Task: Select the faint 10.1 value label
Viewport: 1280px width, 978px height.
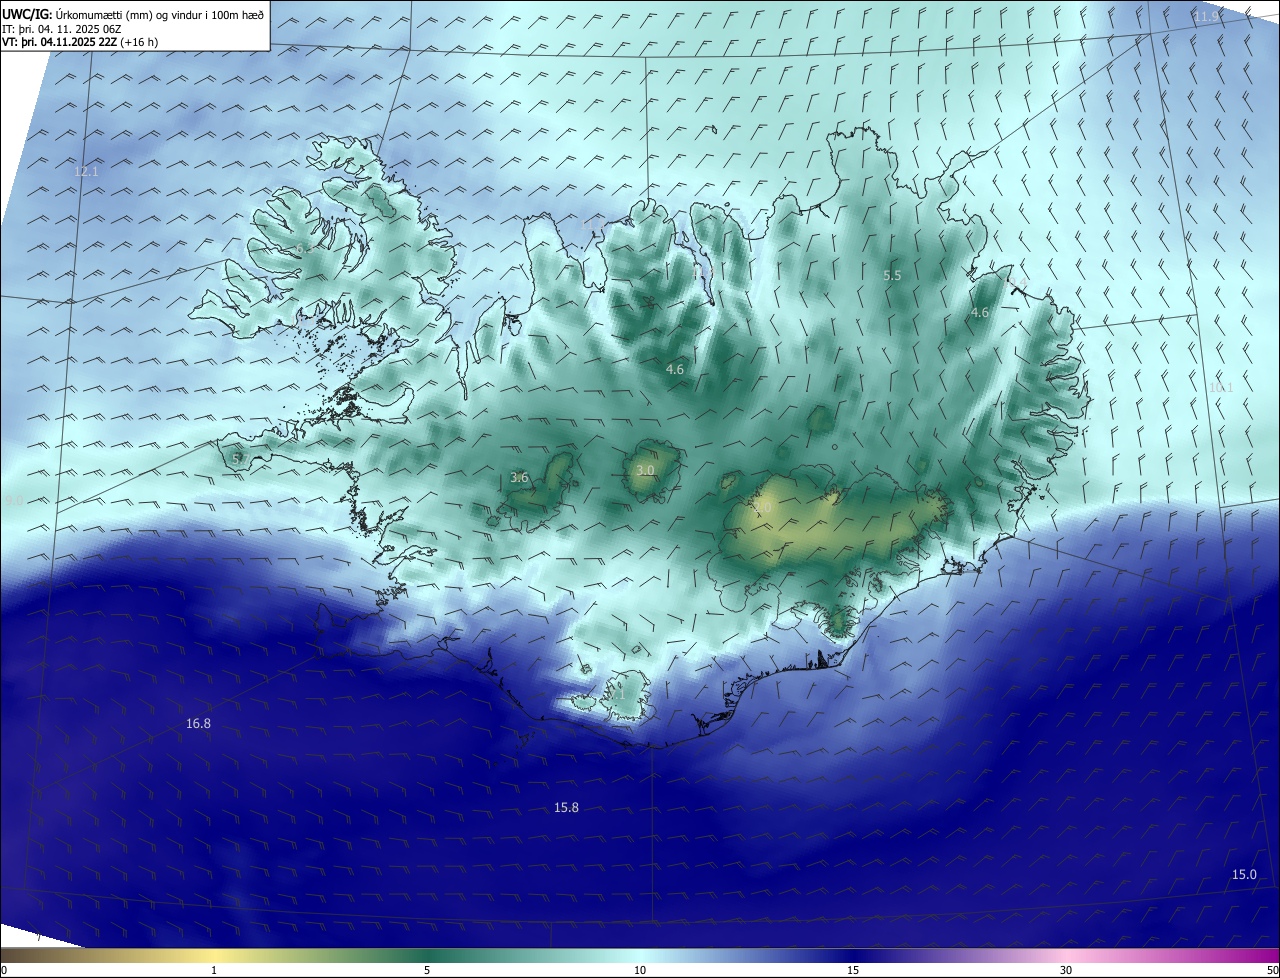Action: pos(1221,388)
